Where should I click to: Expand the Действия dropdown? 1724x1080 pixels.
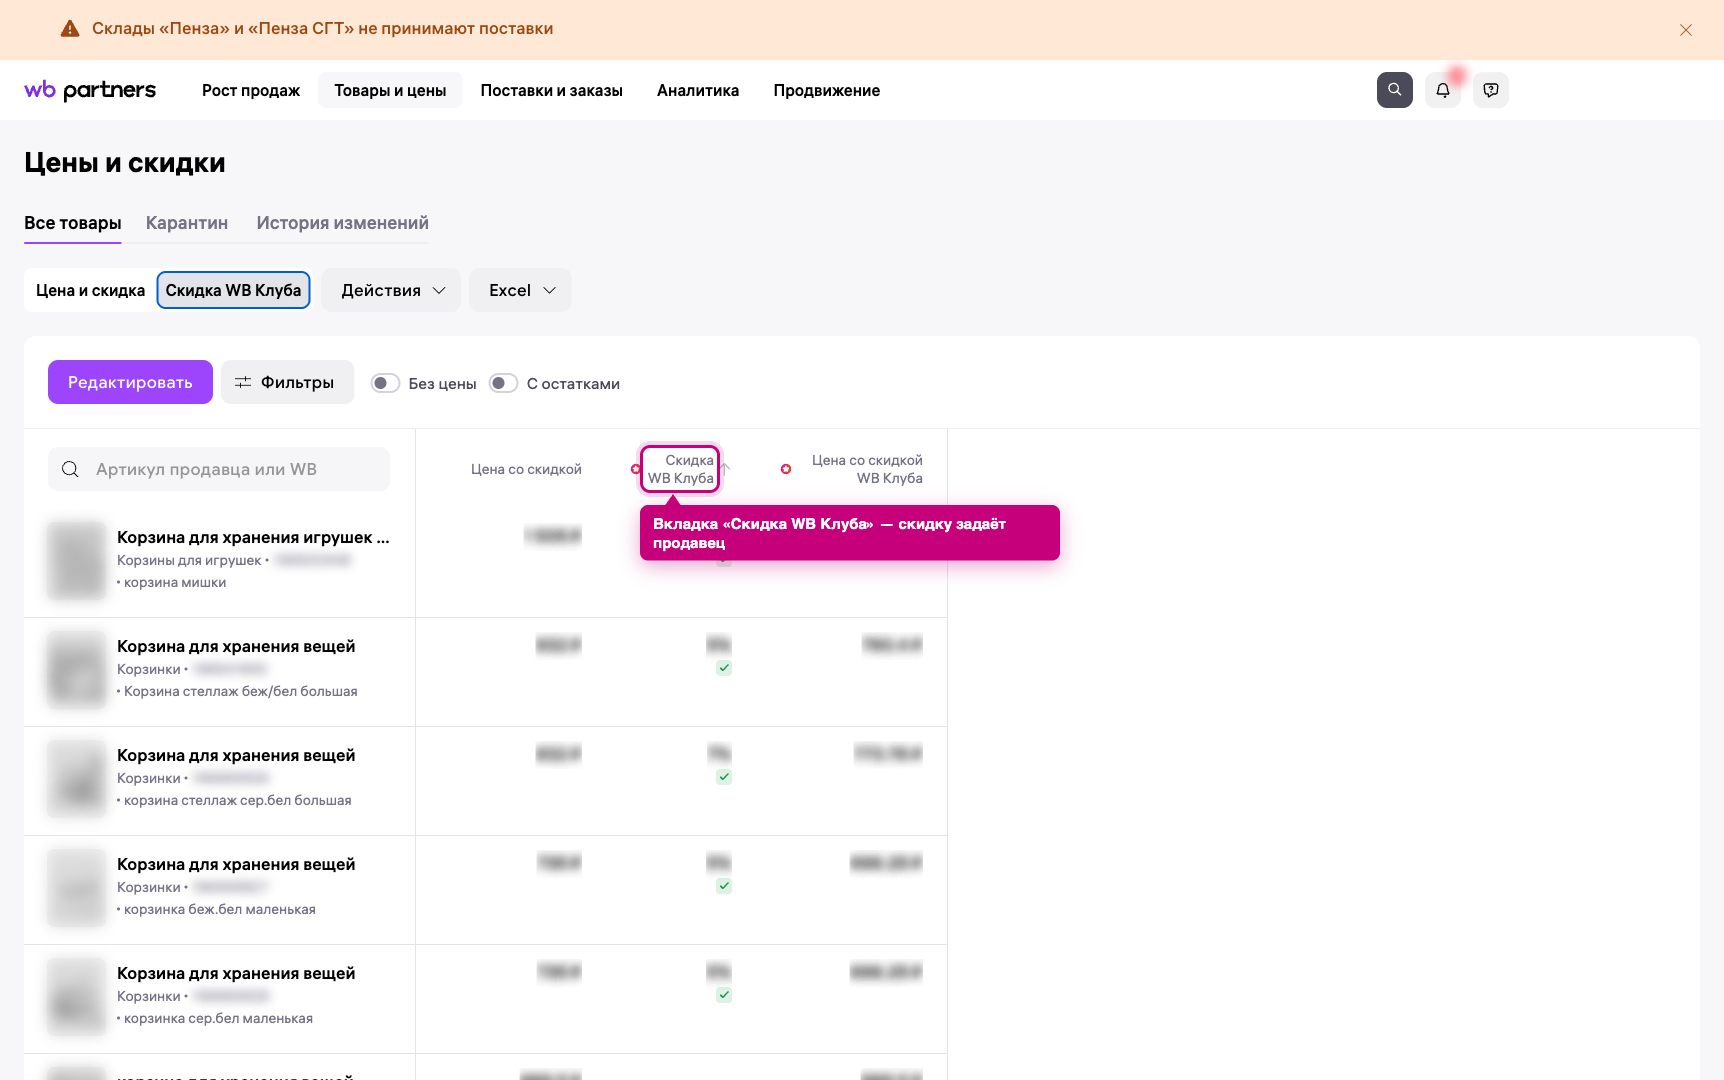pyautogui.click(x=392, y=290)
